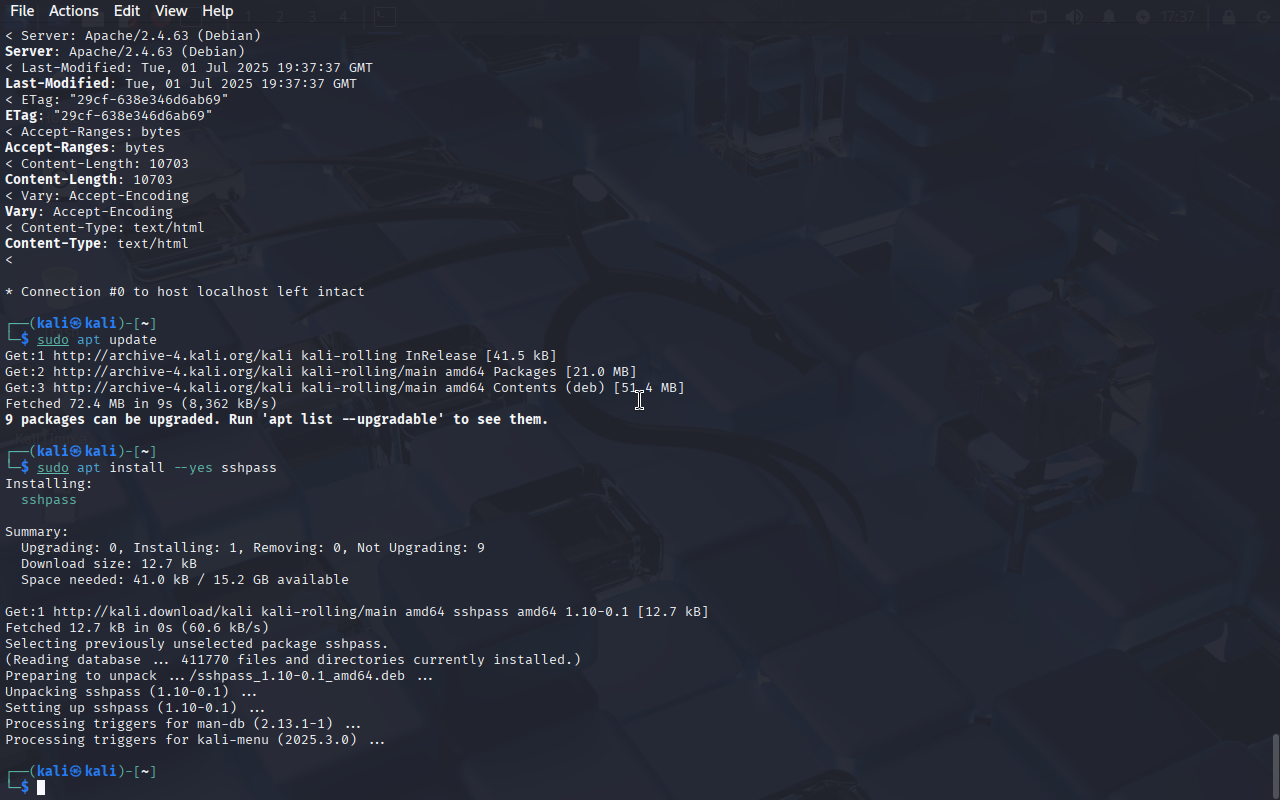This screenshot has height=800, width=1280.
Task: Switch to workspace 2
Action: coord(280,17)
